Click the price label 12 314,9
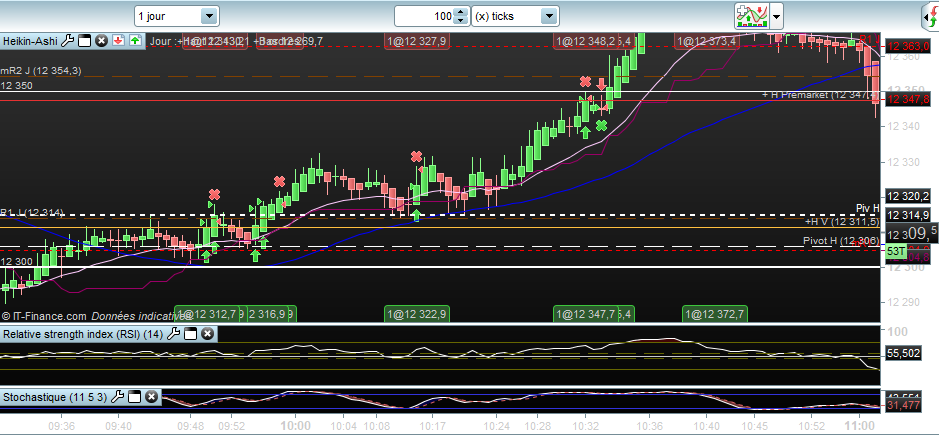939x435 pixels. pos(908,215)
